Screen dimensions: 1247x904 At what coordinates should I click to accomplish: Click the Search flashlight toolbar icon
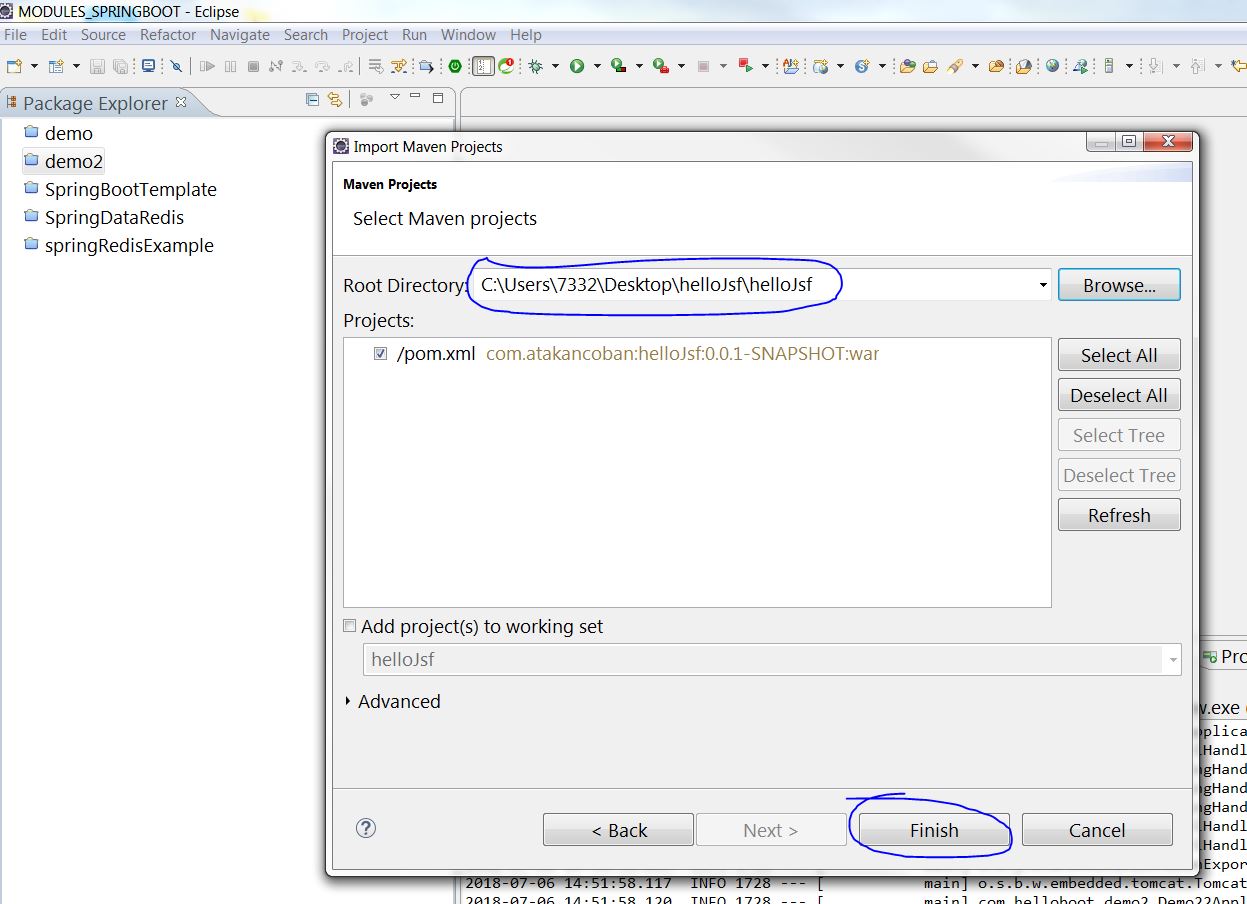tap(955, 67)
